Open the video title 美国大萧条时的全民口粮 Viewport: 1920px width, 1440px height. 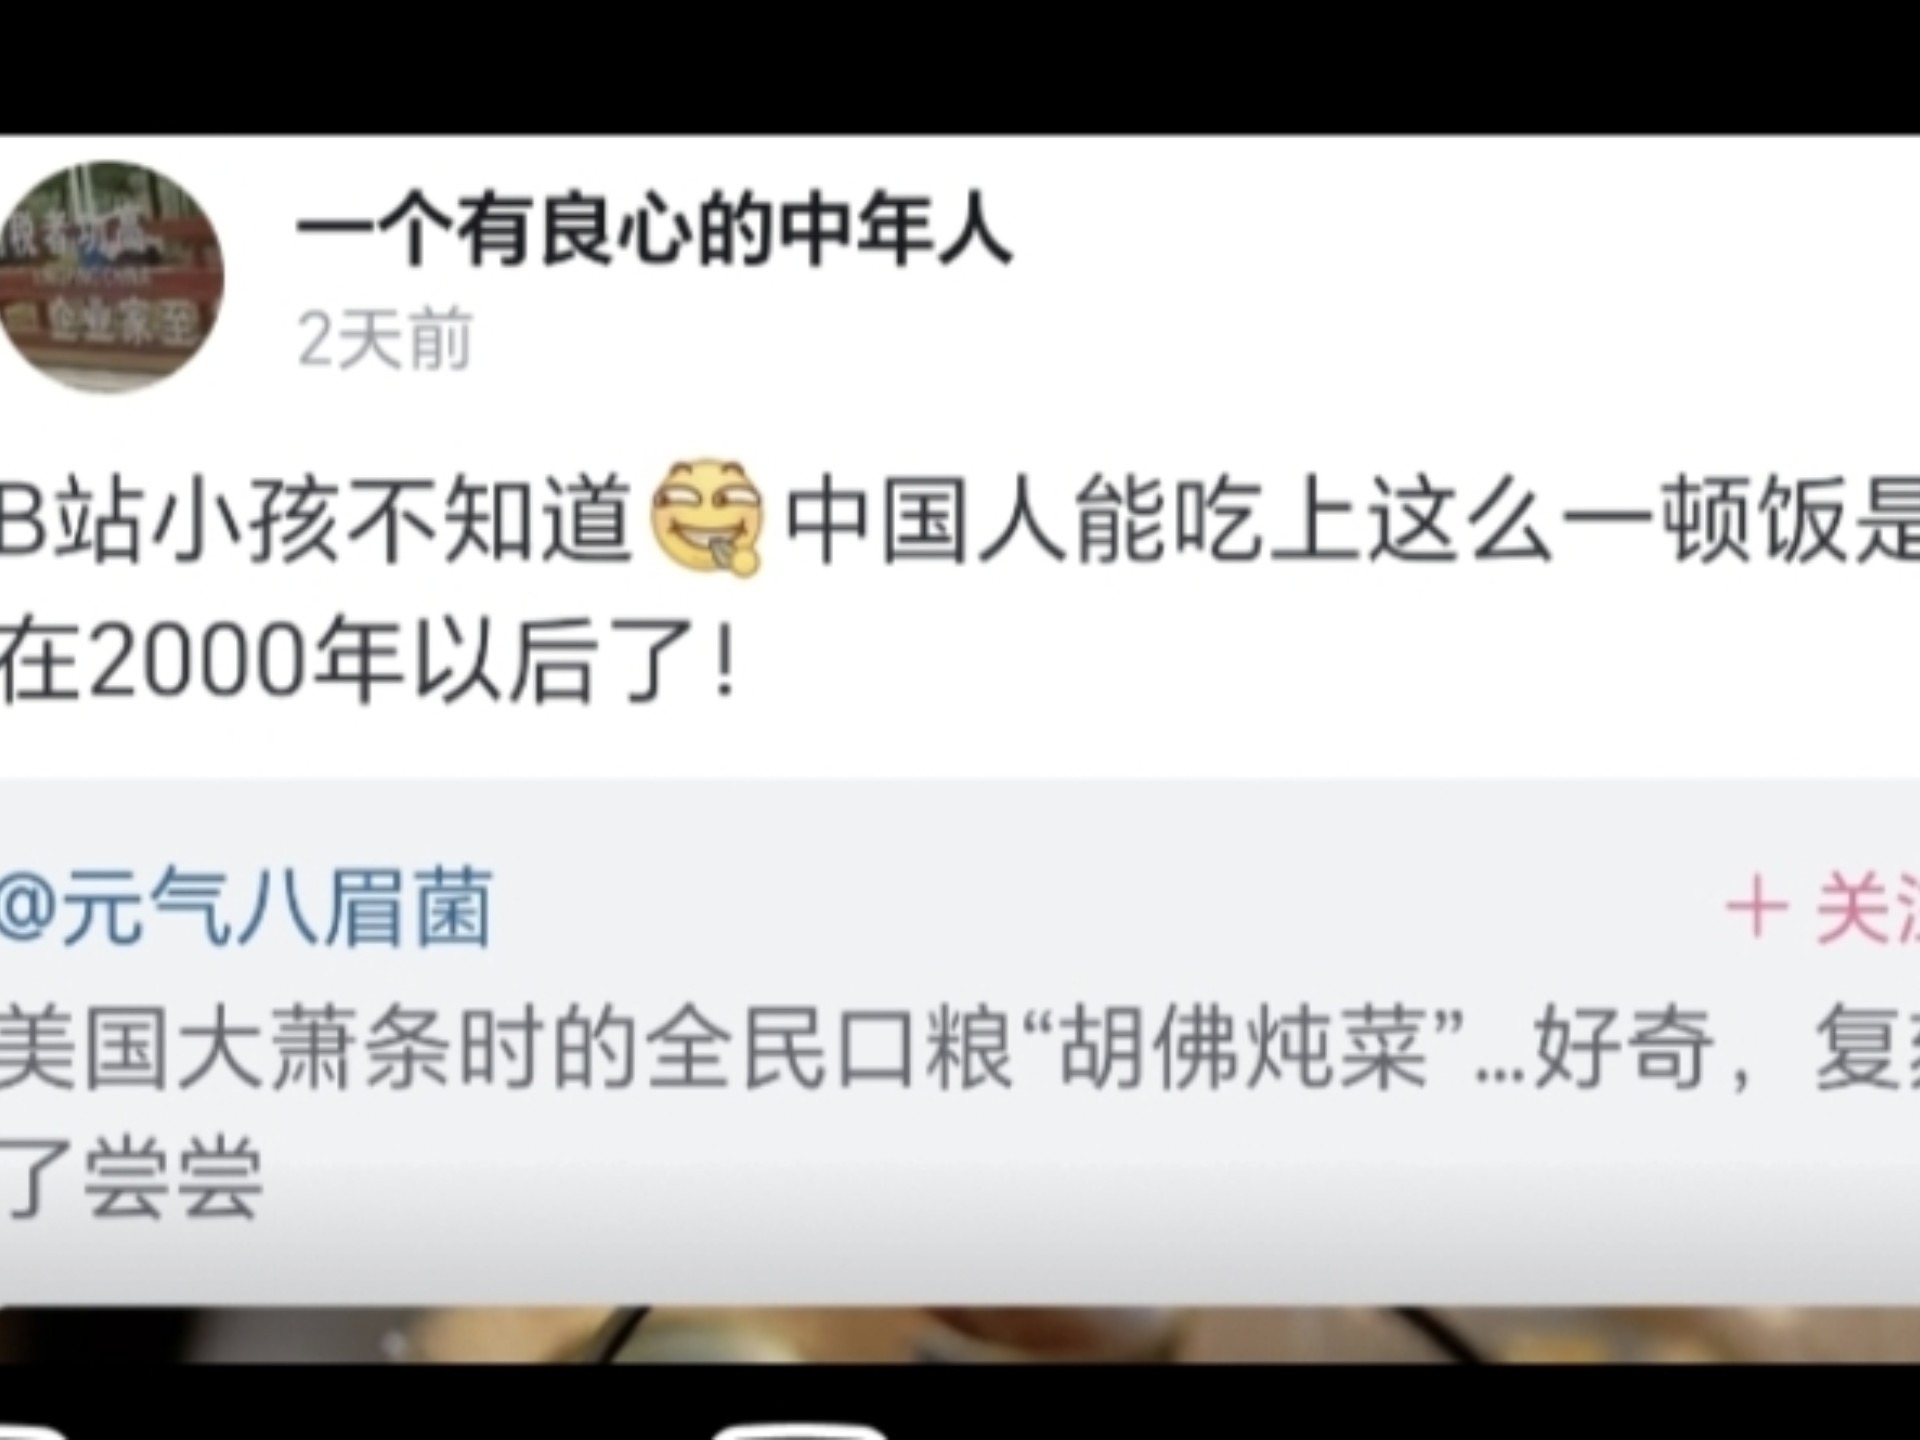506,1049
